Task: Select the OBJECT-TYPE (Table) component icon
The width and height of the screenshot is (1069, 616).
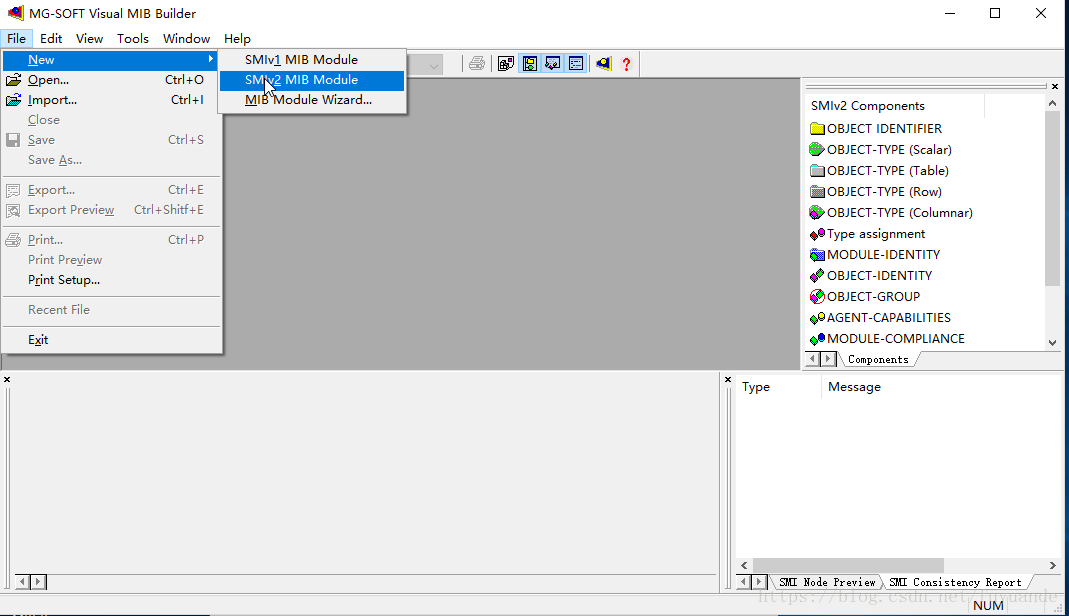Action: point(817,170)
